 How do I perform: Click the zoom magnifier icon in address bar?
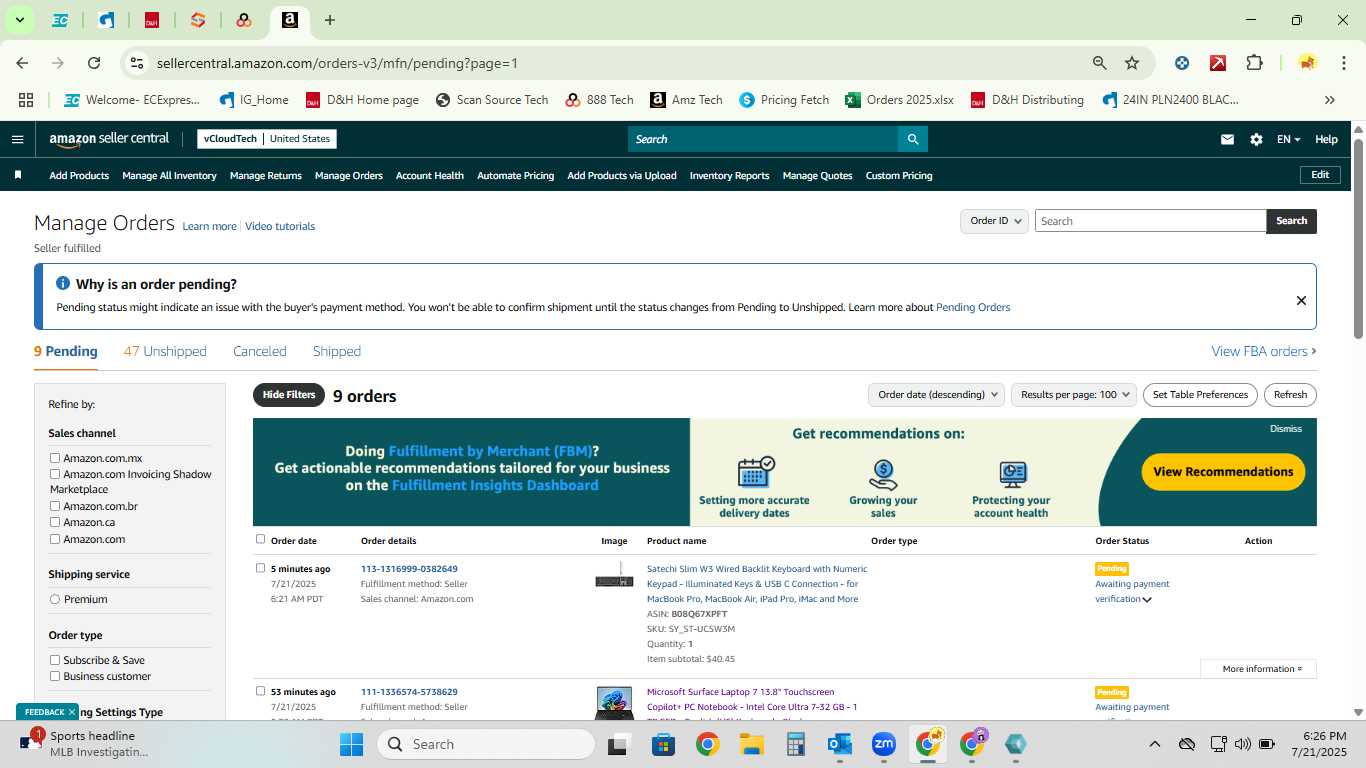point(1100,63)
